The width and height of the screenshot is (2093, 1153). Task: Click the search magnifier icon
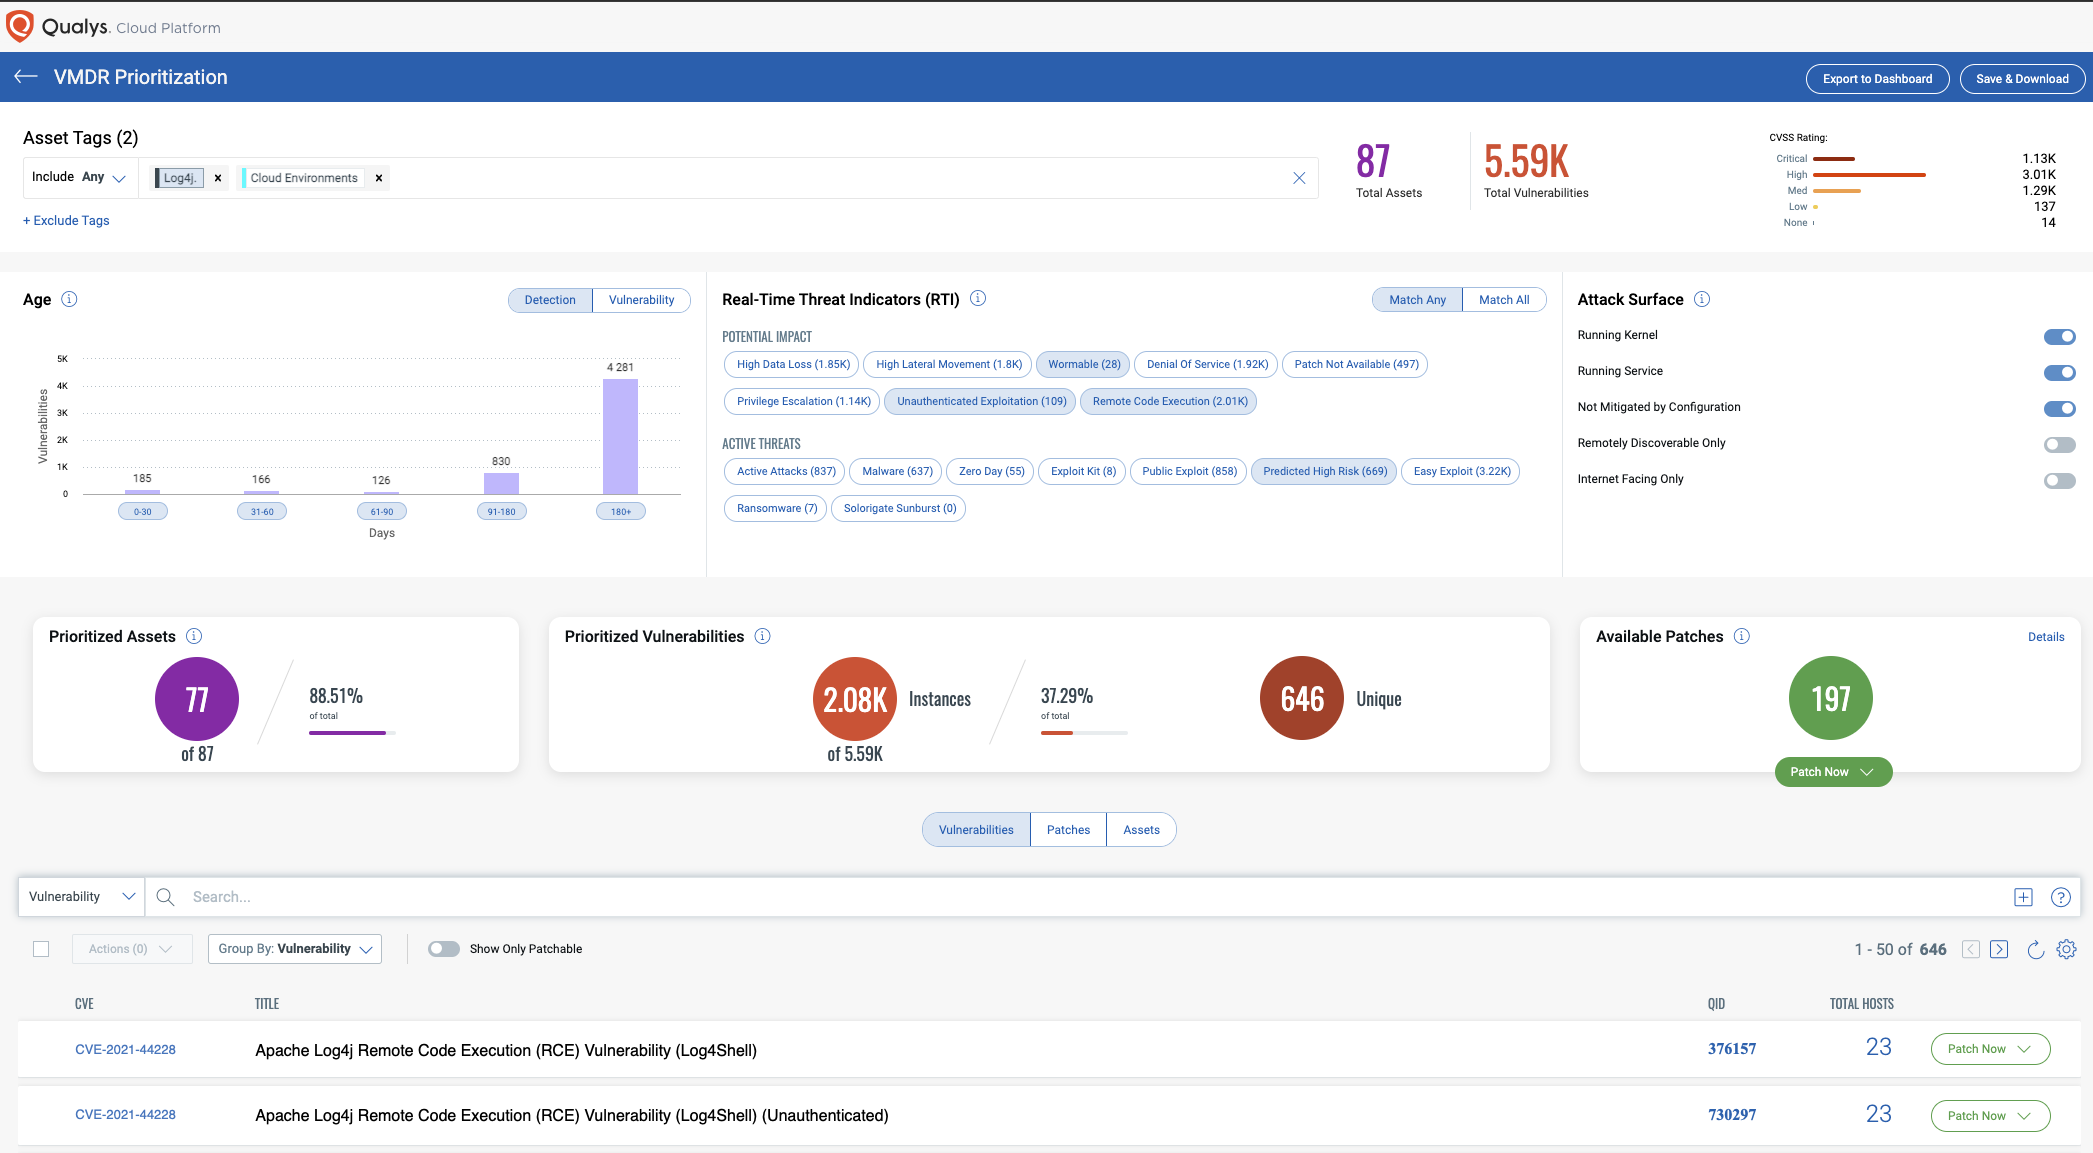pyautogui.click(x=166, y=897)
